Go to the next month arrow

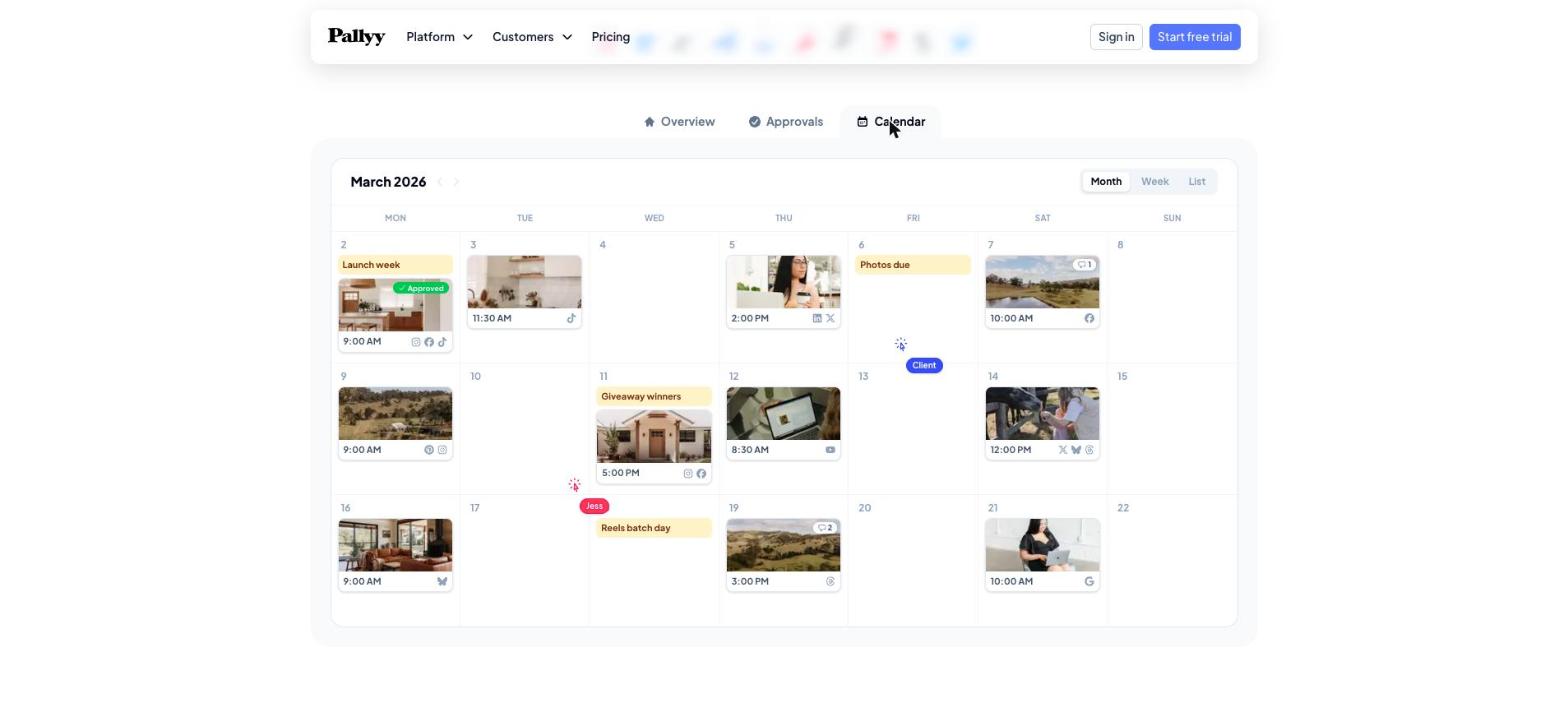click(x=457, y=182)
